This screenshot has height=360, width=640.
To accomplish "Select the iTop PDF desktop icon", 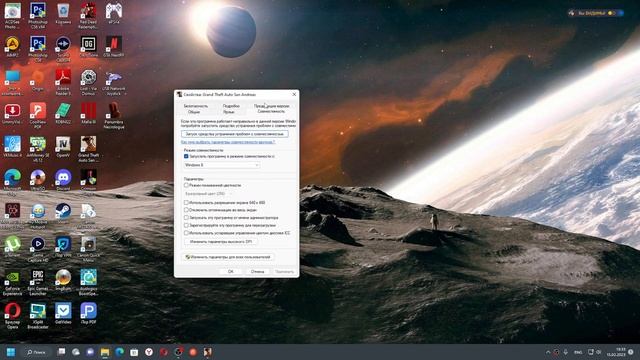I will pyautogui.click(x=89, y=314).
